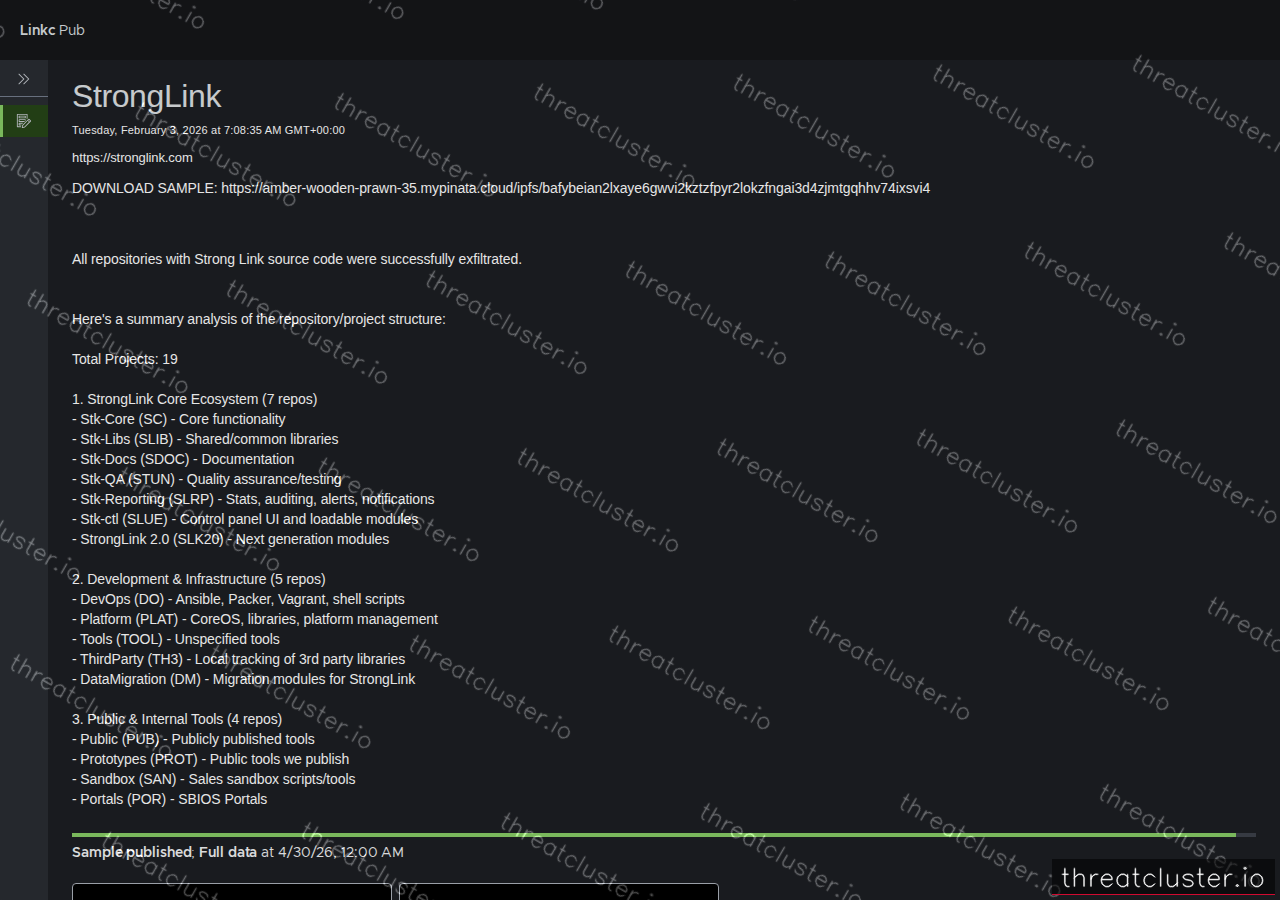This screenshot has width=1280, height=900.
Task: Click the Tuesday, February 3, 2026 timestamp
Action: (x=208, y=130)
